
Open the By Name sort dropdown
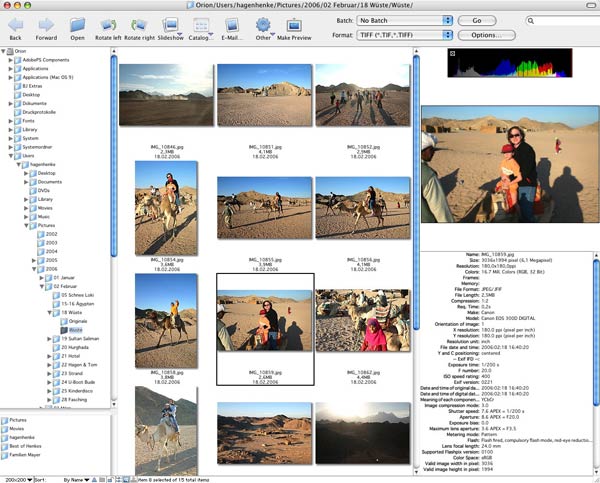(x=77, y=480)
